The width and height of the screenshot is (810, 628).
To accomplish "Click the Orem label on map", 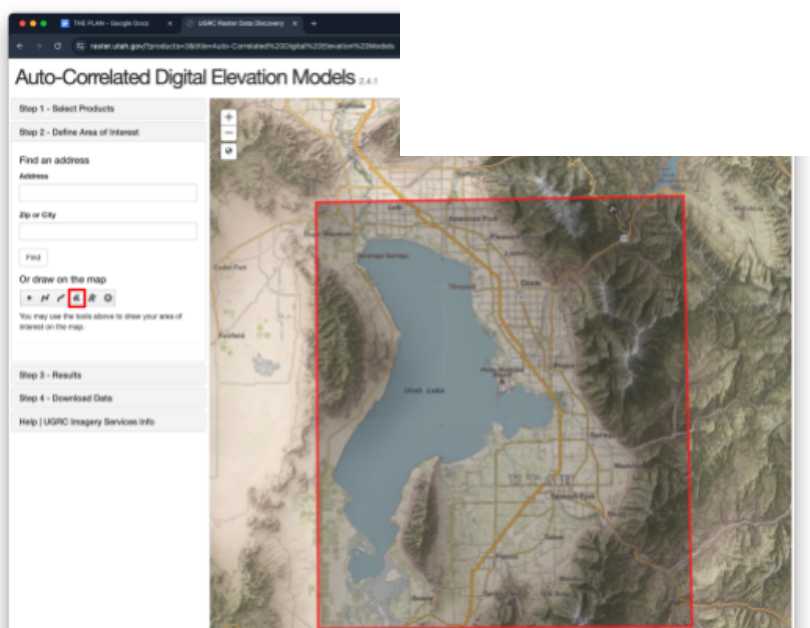I will point(531,283).
